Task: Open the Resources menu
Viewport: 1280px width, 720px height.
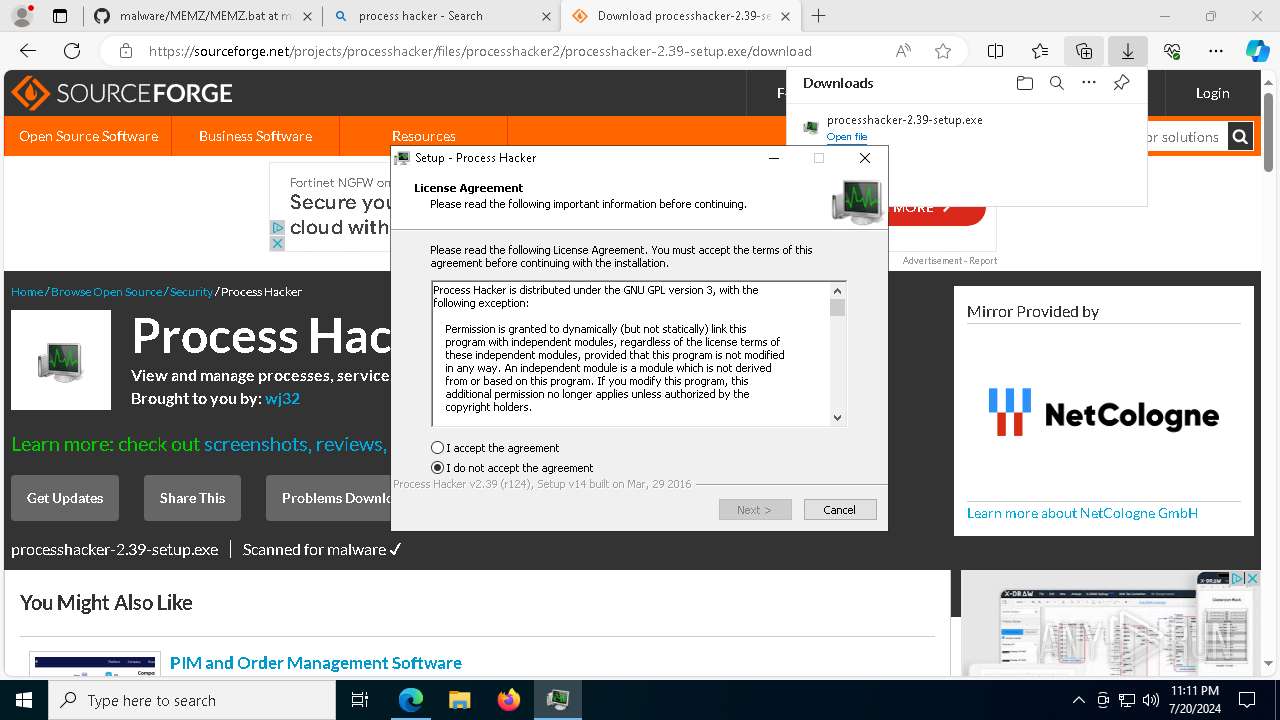Action: [x=424, y=136]
